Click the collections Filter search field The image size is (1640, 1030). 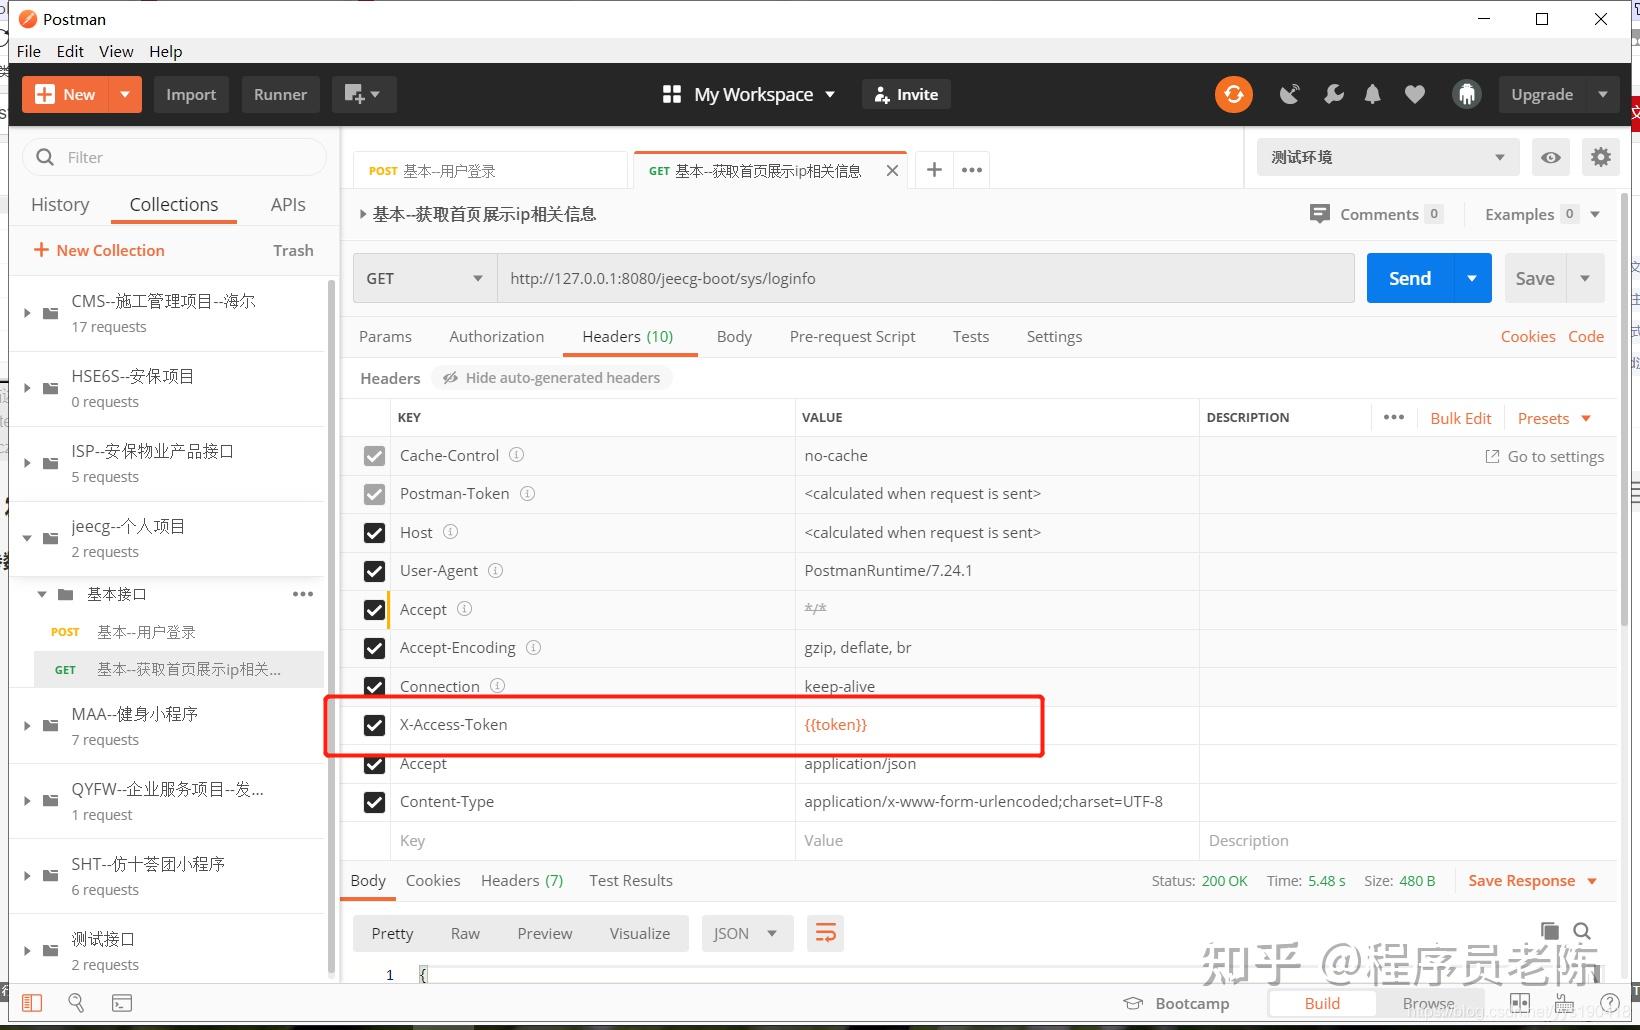174,157
